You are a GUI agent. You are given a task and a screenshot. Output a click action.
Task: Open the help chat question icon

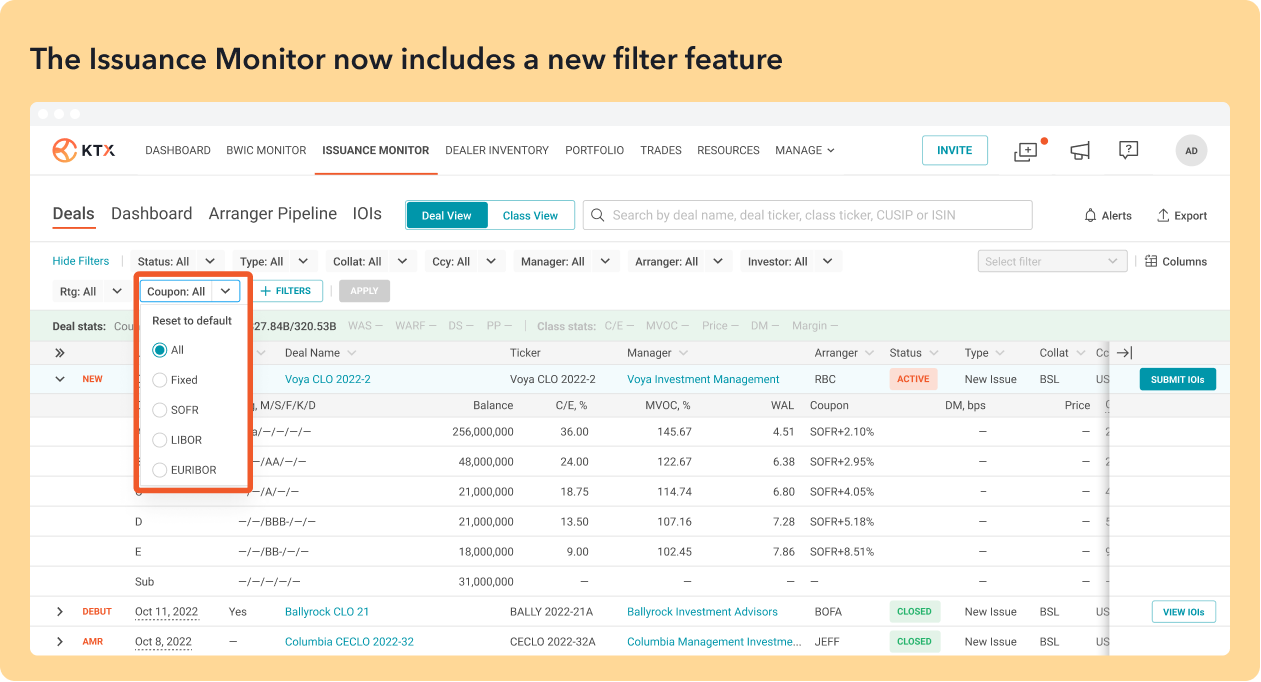tap(1128, 151)
